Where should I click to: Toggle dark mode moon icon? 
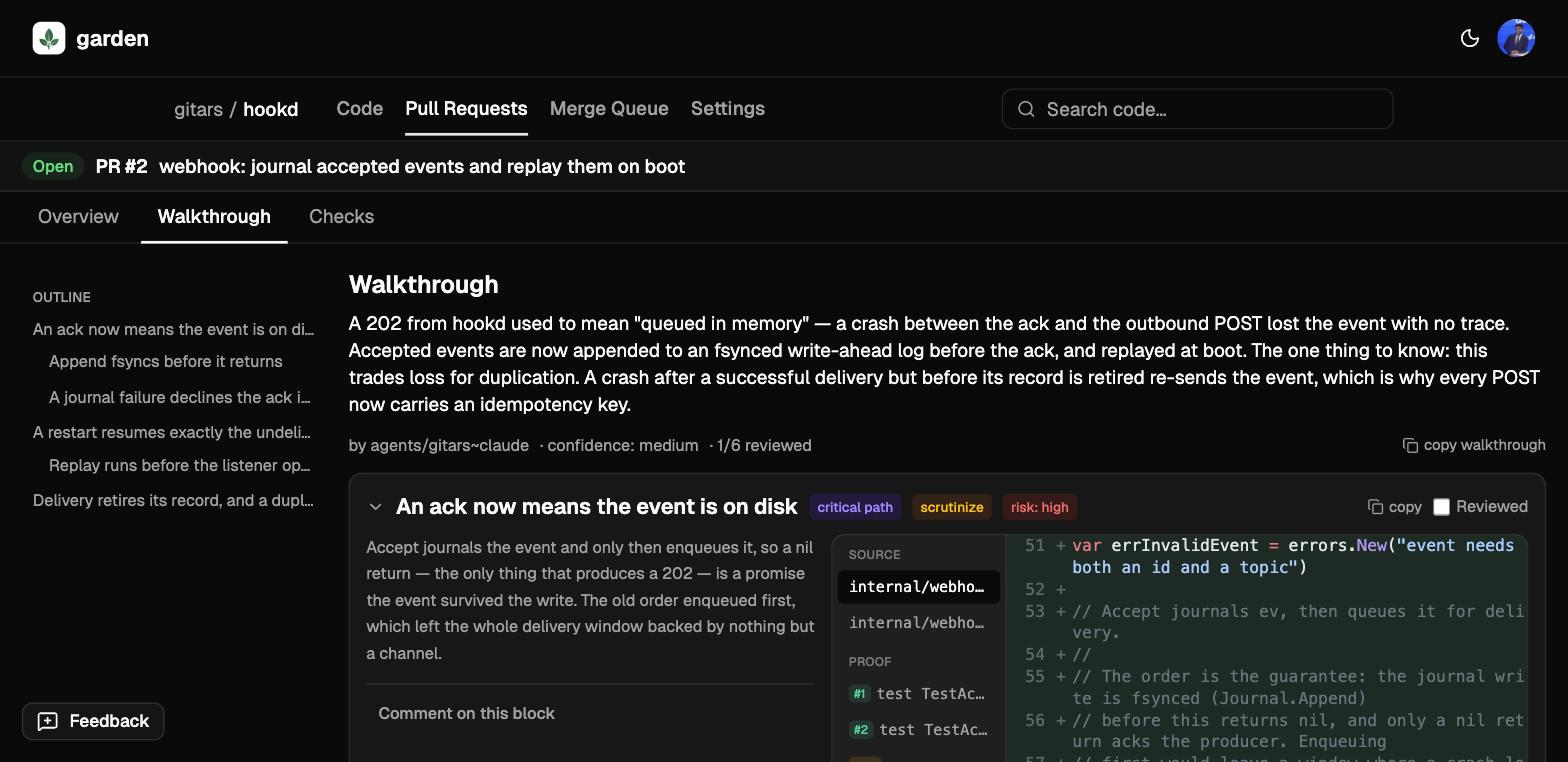tap(1470, 38)
